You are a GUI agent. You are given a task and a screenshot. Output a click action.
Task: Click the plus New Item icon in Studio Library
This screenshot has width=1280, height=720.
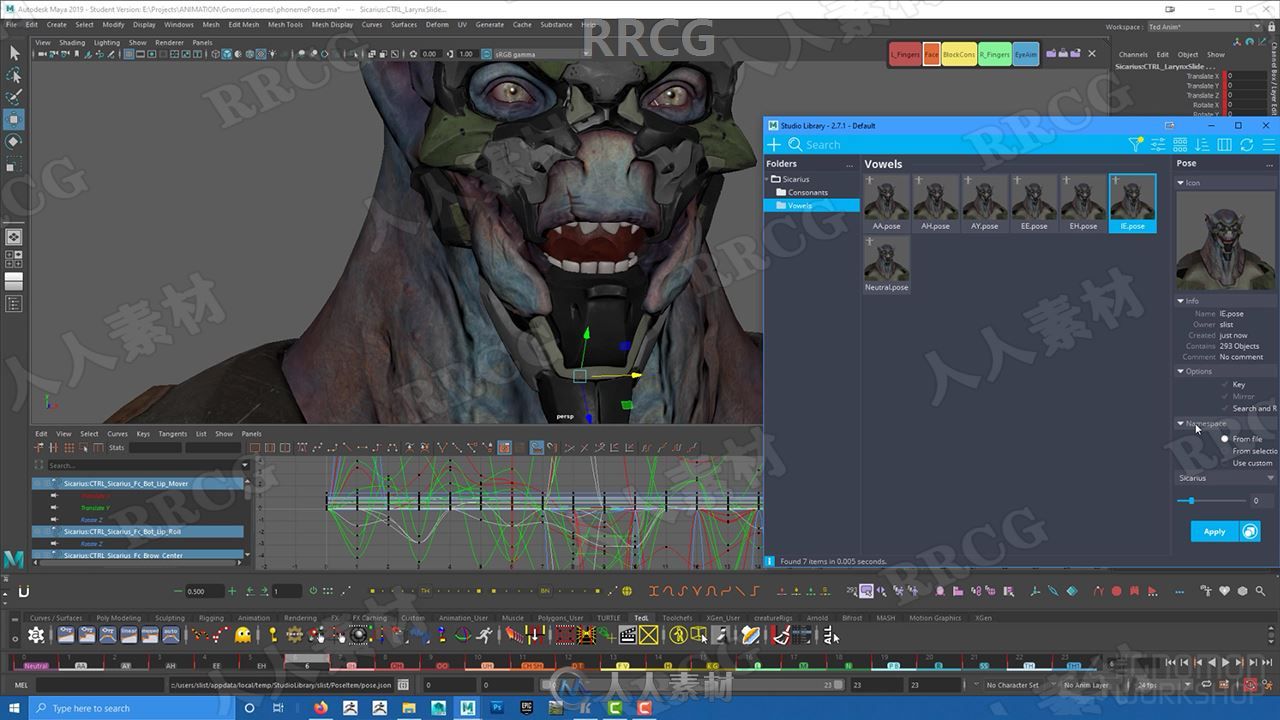[773, 145]
